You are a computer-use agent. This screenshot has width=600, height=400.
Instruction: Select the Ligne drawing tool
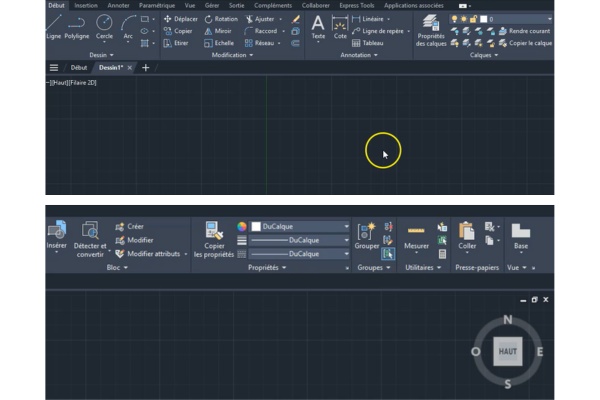pyautogui.click(x=53, y=26)
